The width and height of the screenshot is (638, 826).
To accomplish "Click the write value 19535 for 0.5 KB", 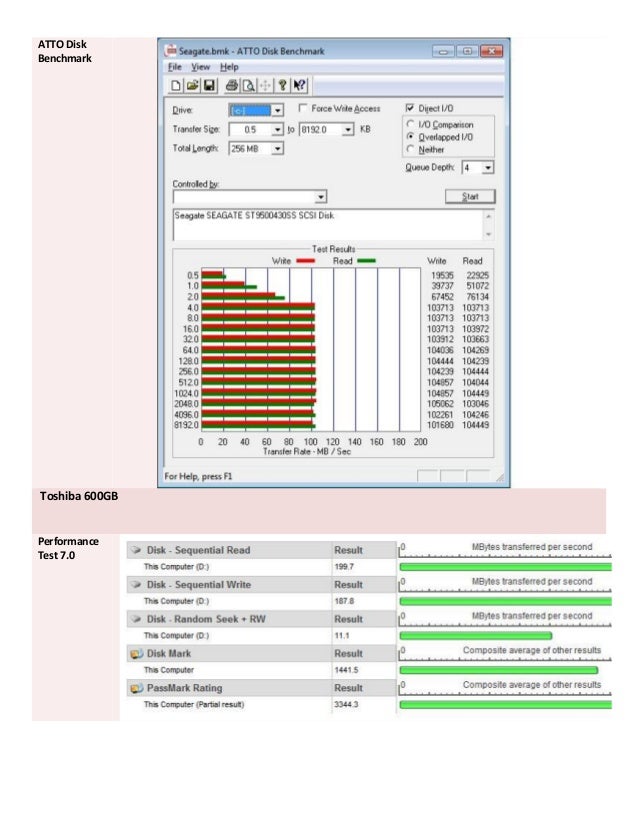I will point(442,275).
